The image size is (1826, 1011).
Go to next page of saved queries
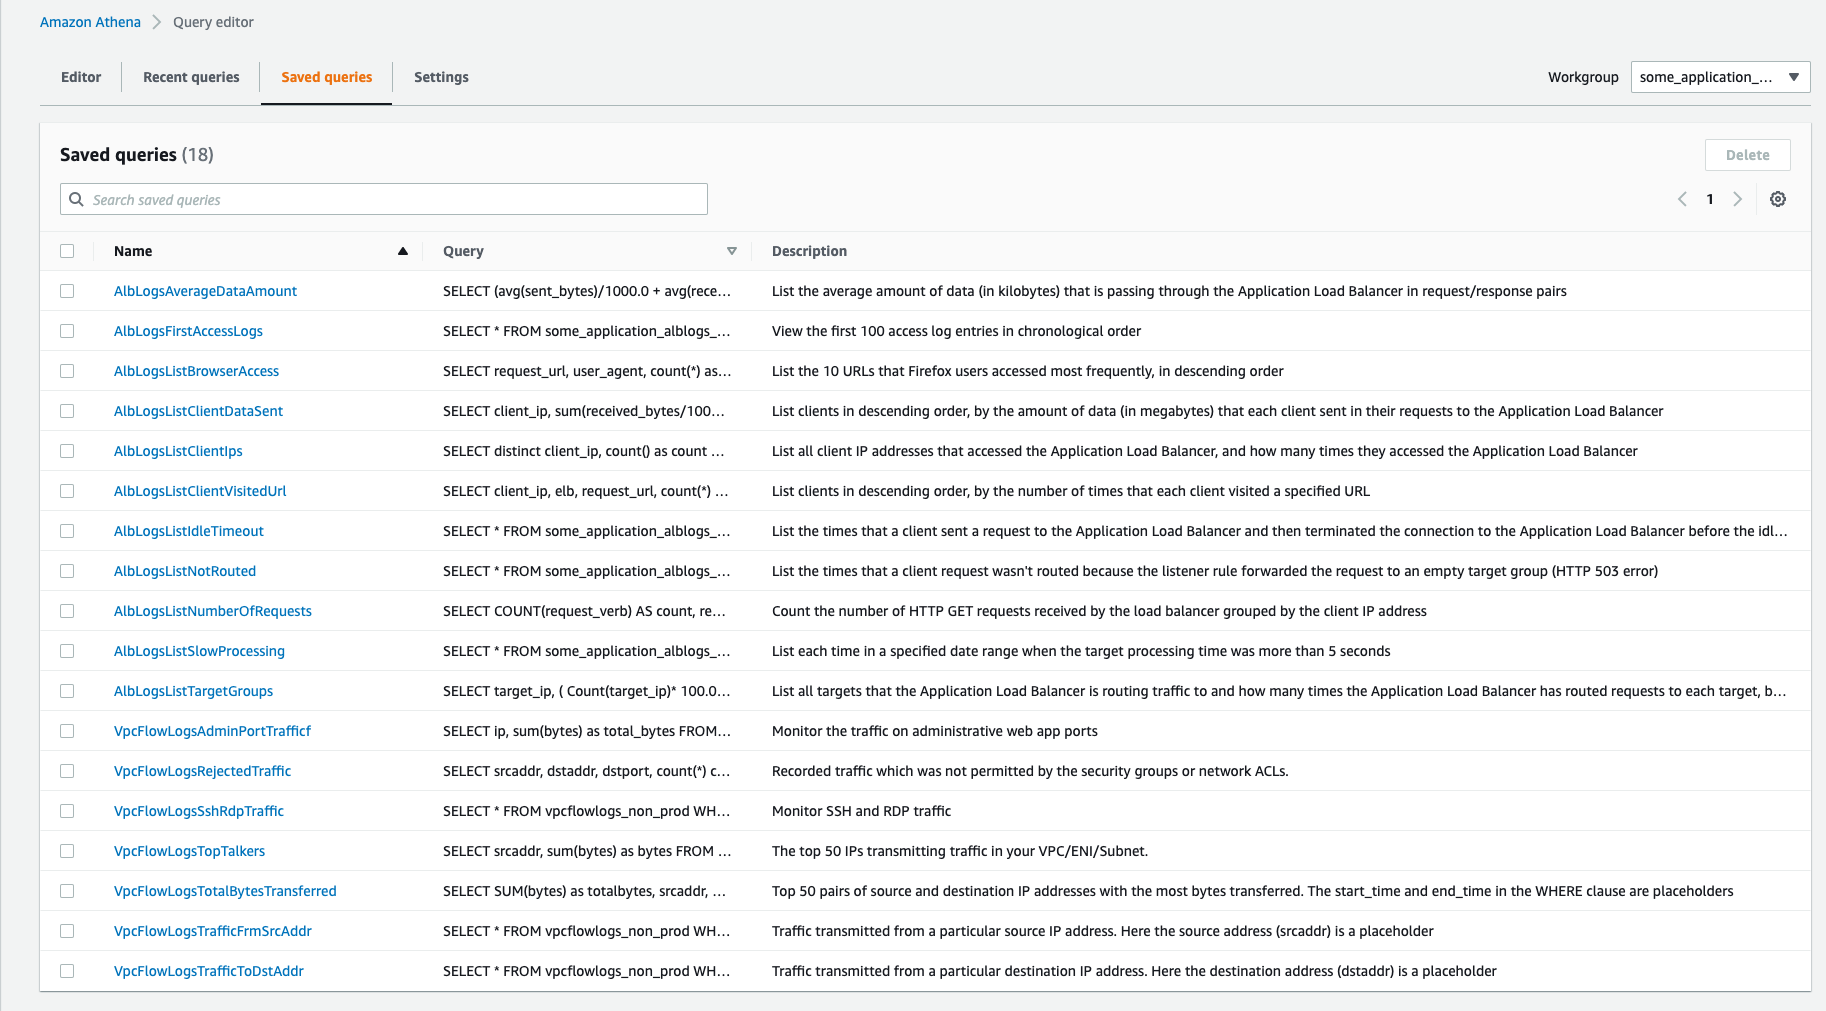pos(1738,199)
